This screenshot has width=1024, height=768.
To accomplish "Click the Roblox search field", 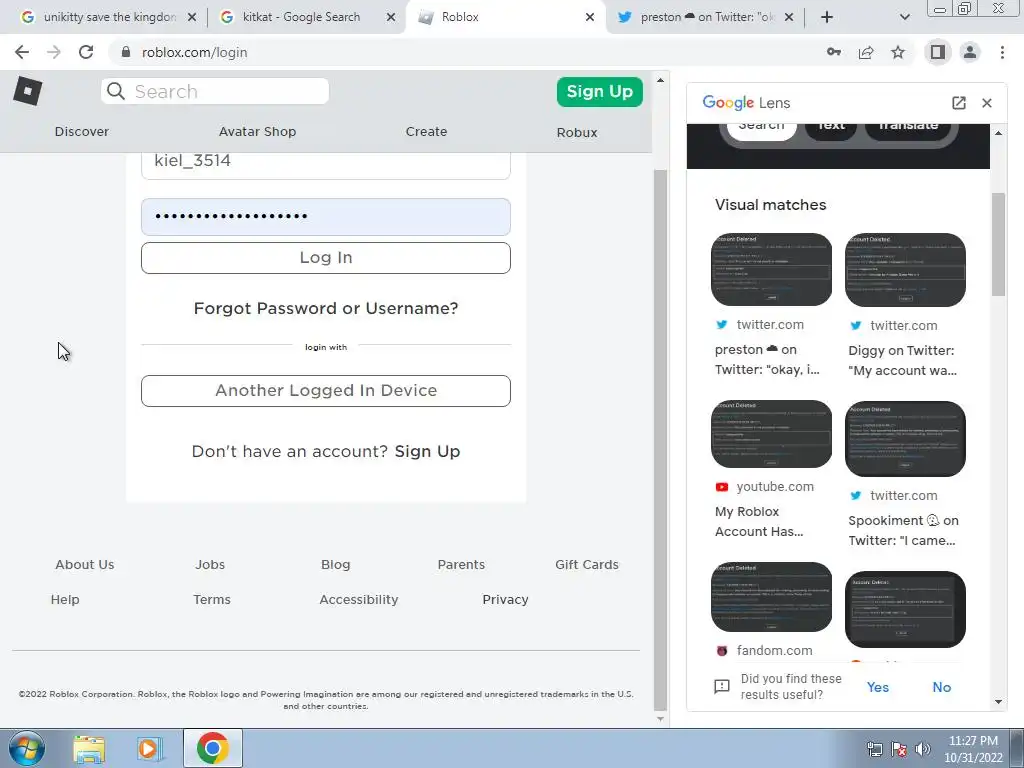I will [x=216, y=91].
